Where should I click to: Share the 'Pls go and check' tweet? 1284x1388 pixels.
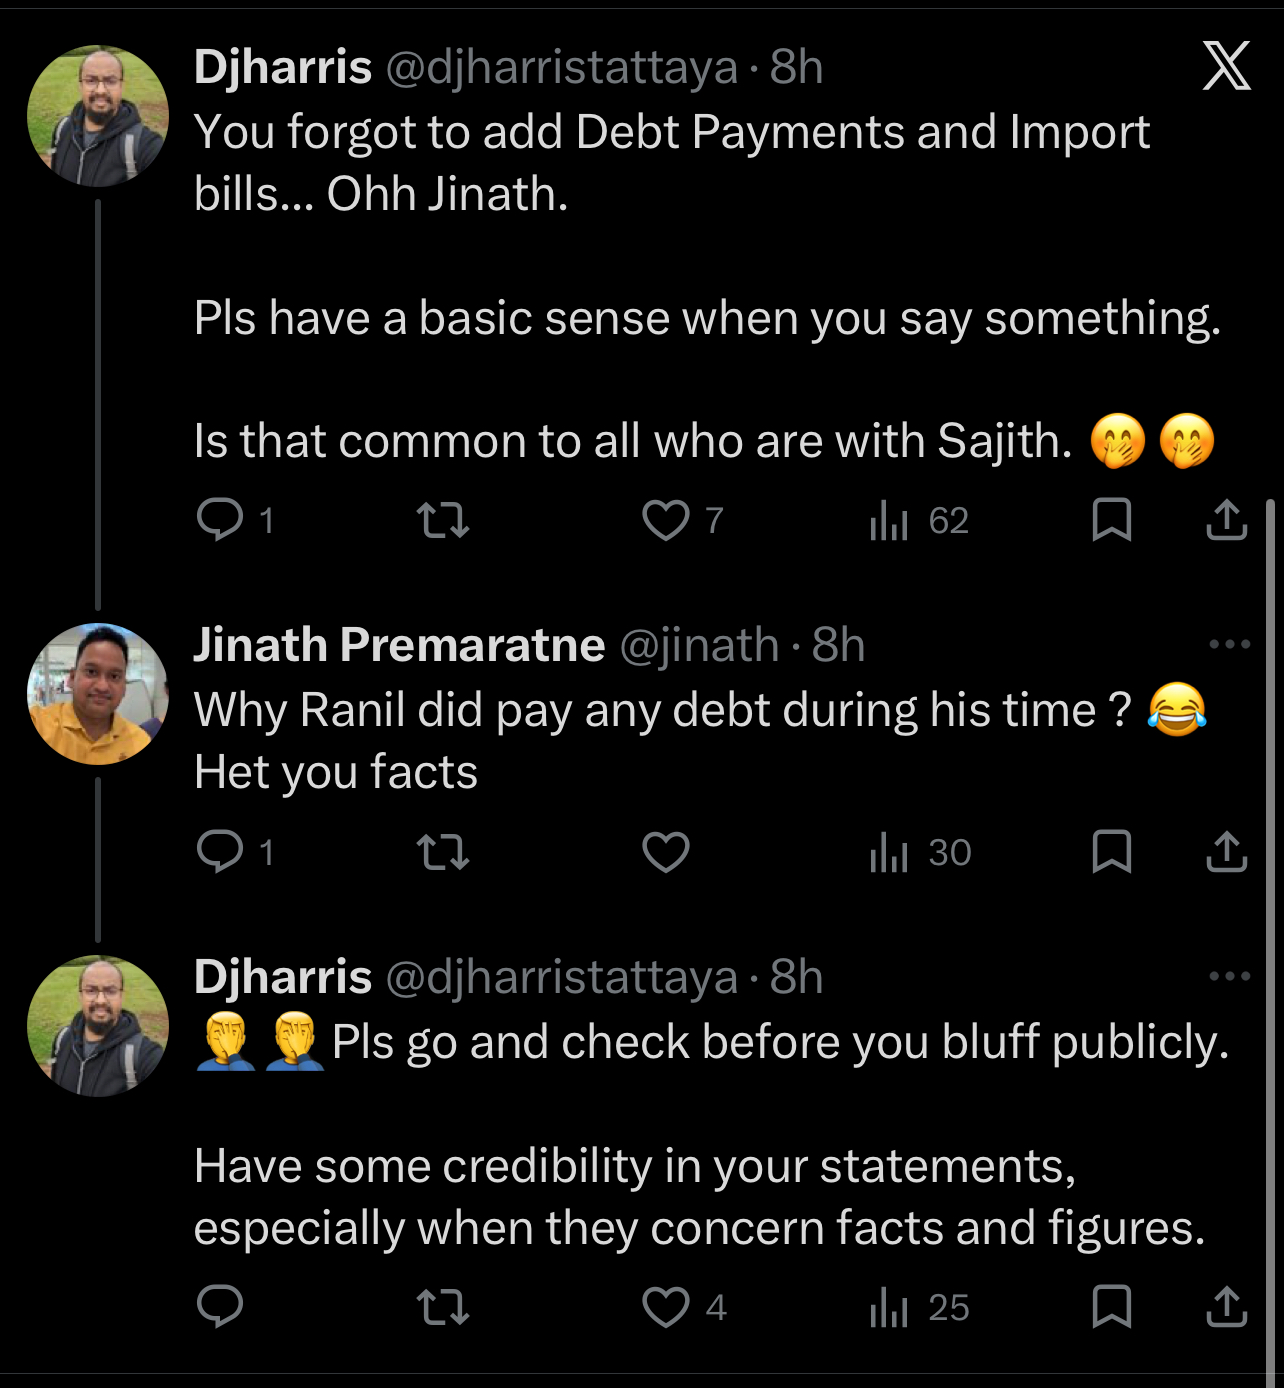point(1226,1307)
